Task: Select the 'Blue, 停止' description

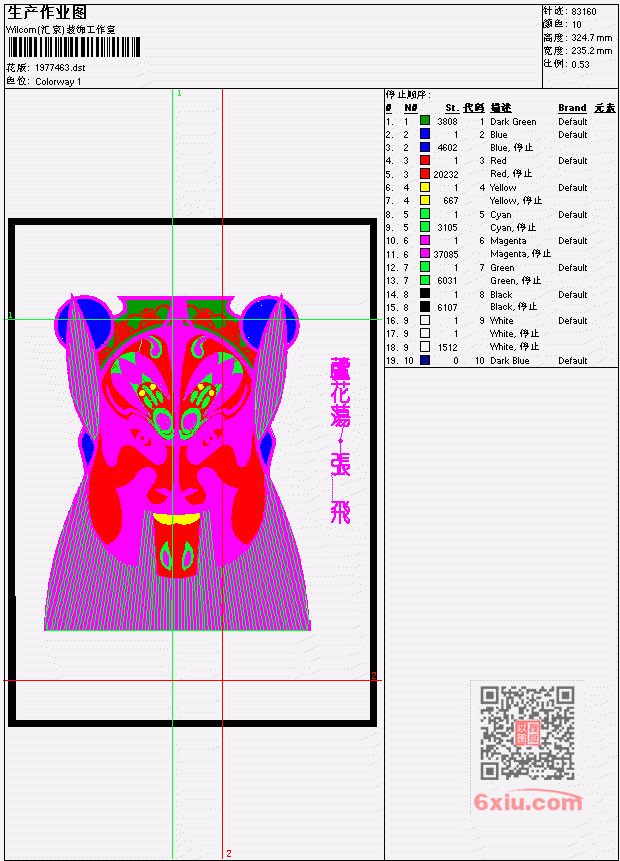Action: [x=511, y=148]
